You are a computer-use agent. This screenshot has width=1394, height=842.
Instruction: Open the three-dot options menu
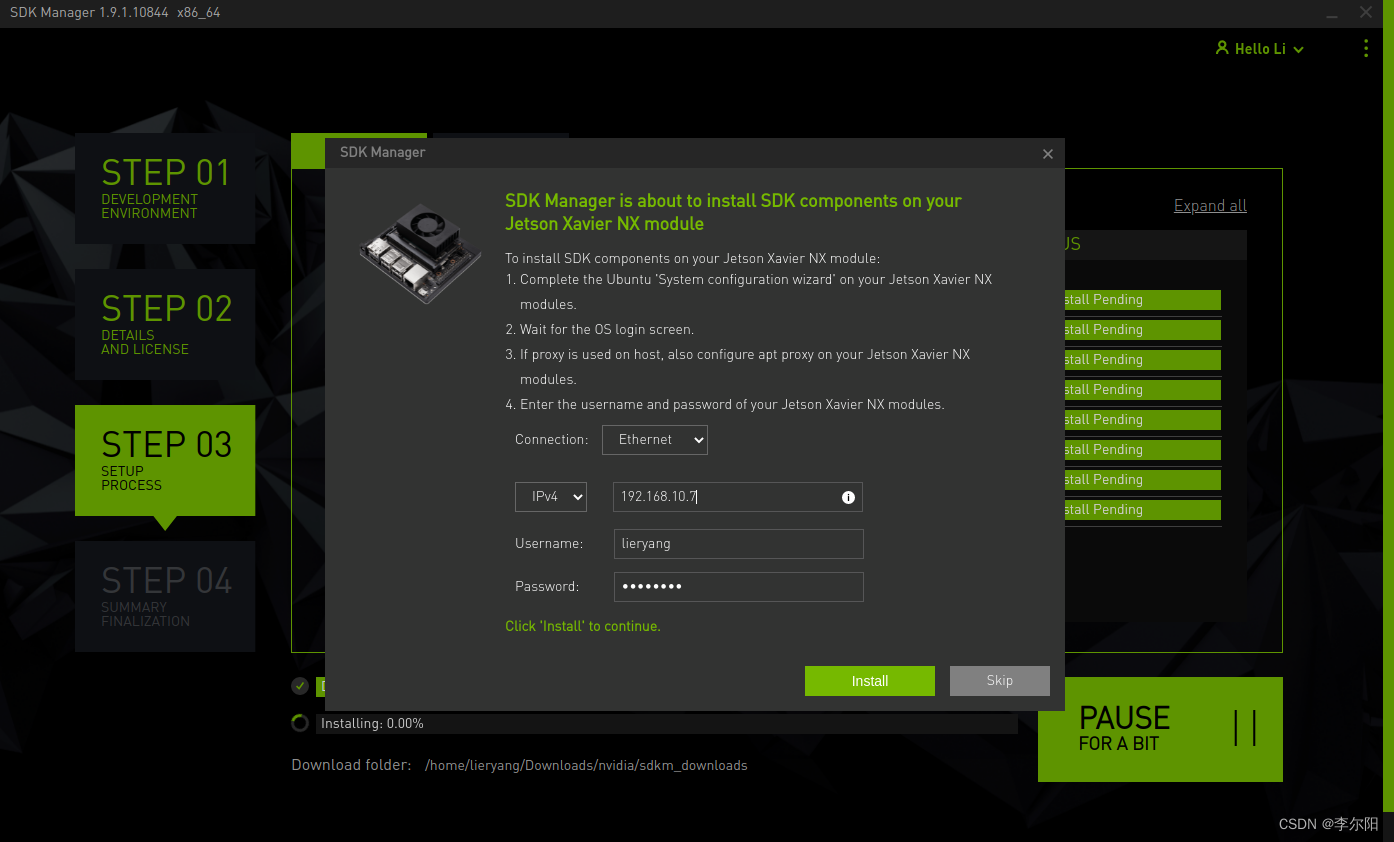[x=1366, y=48]
